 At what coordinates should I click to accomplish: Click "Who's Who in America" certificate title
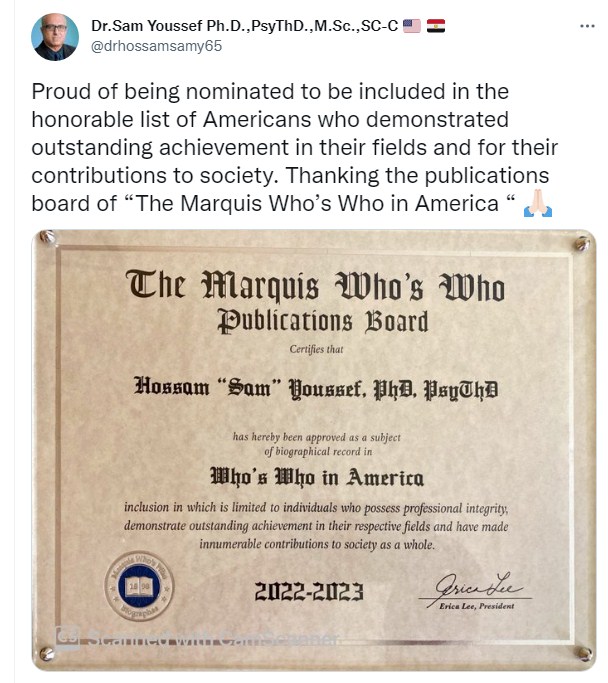316,474
